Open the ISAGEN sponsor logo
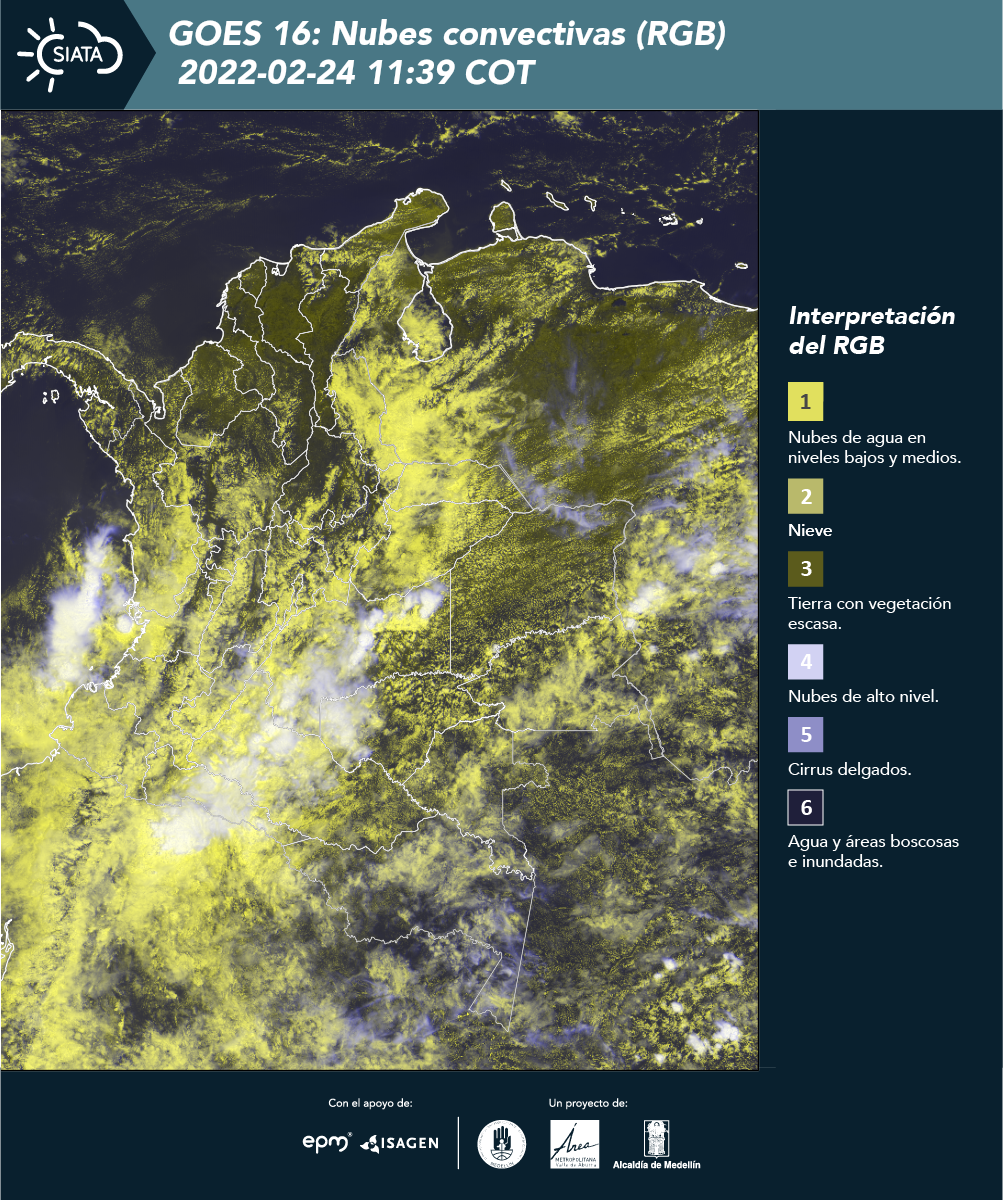Screen dimensions: 1003x1200 coord(400,1142)
